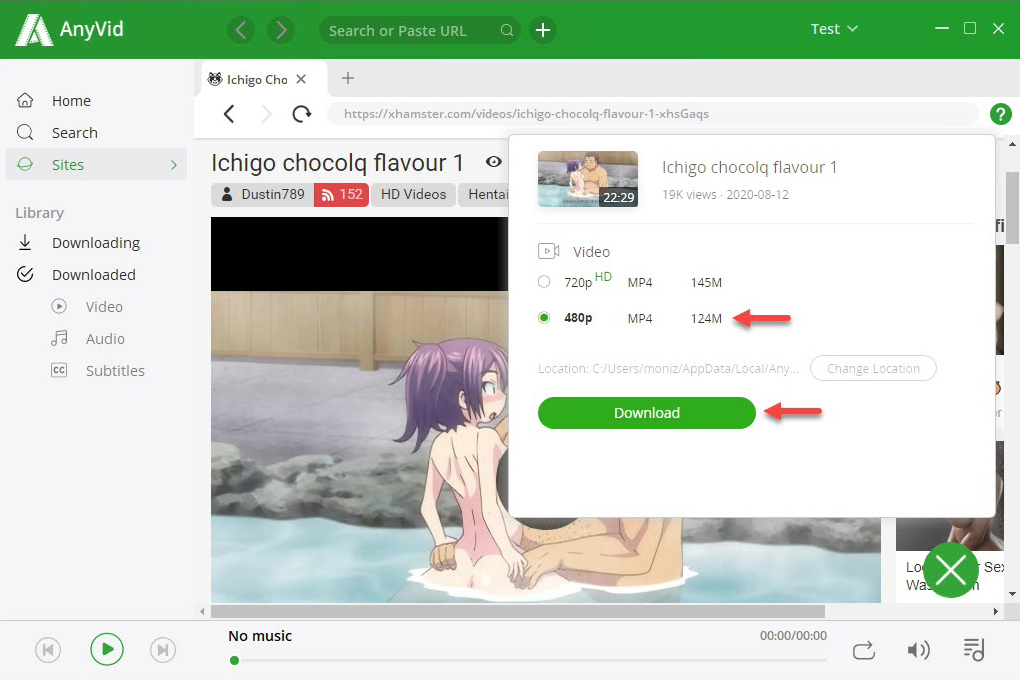Click the Home house icon

tap(25, 100)
